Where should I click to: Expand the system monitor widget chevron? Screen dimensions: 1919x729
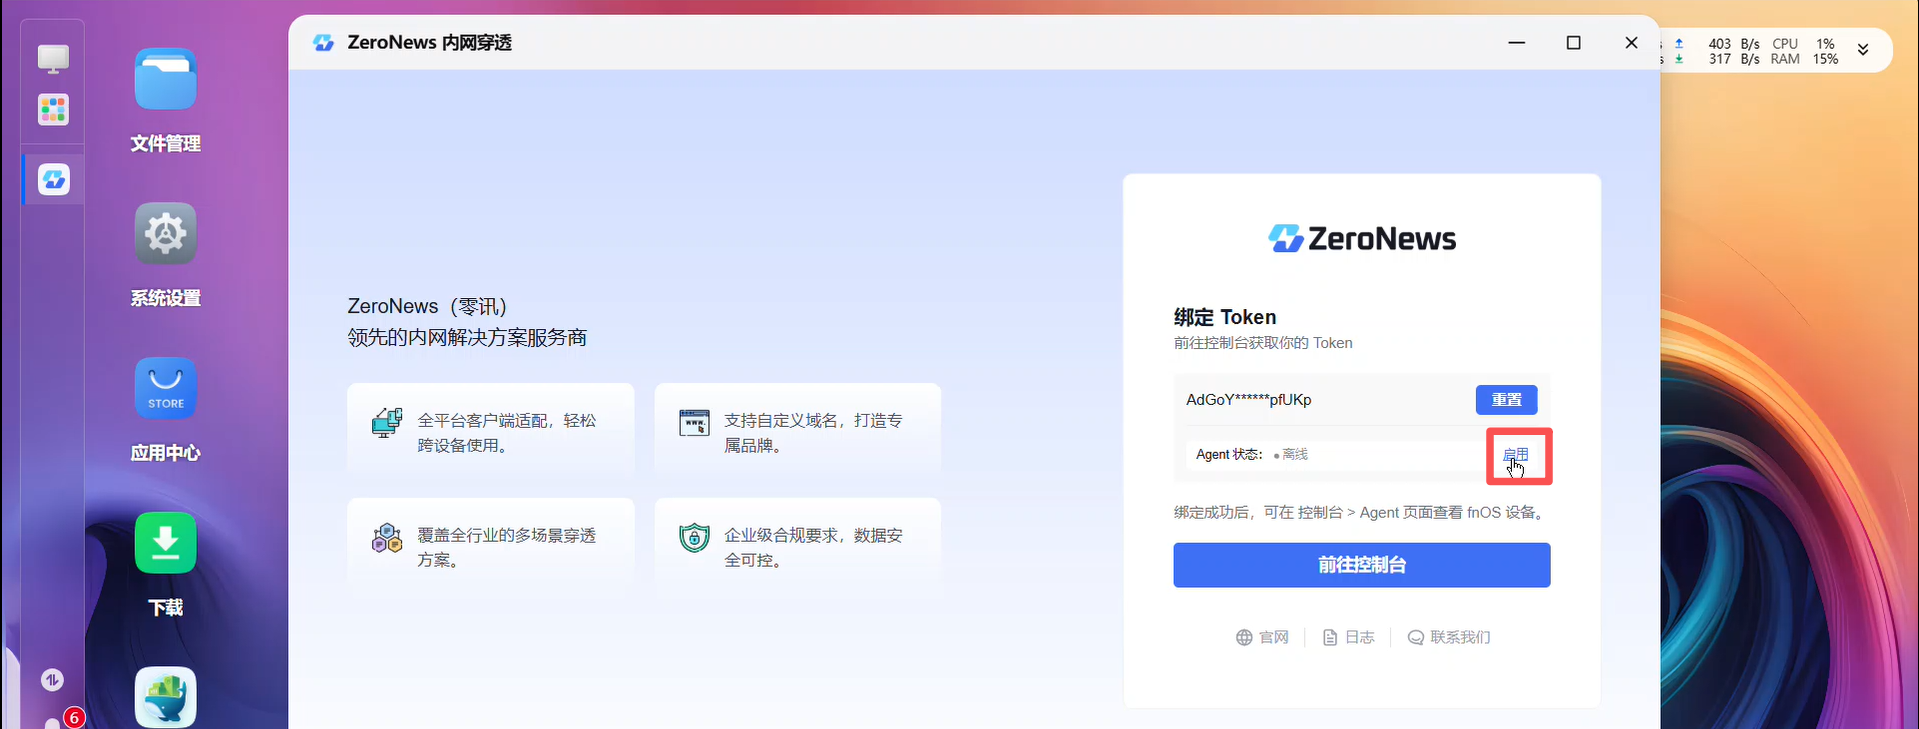click(x=1863, y=50)
